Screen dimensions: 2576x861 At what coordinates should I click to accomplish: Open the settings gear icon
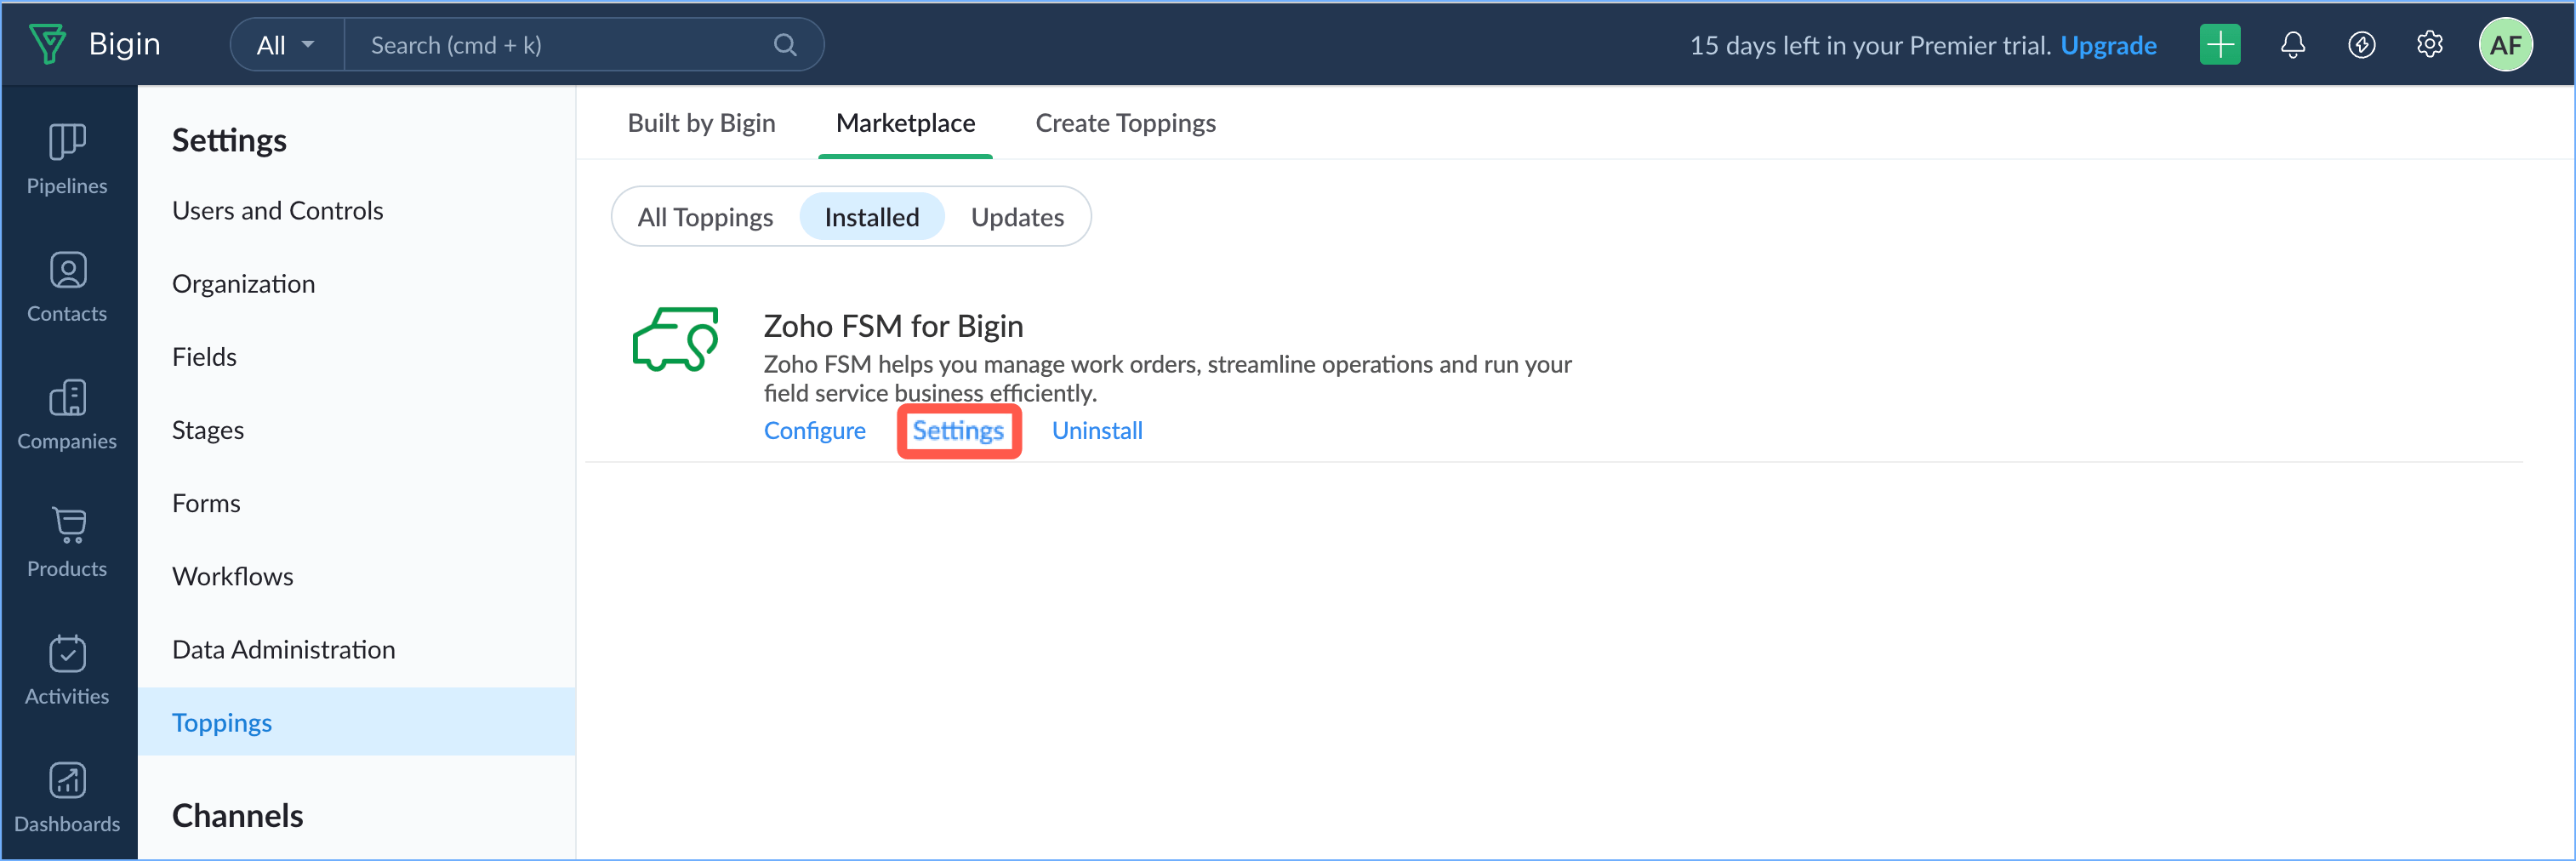pyautogui.click(x=2429, y=45)
